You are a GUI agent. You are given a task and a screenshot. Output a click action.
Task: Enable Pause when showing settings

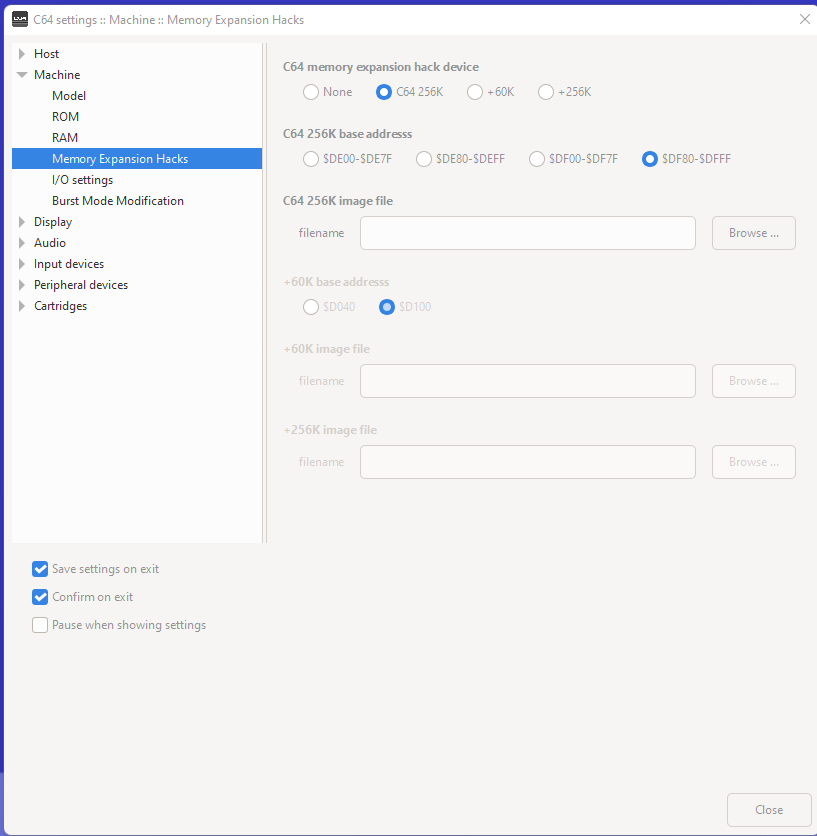pos(40,625)
